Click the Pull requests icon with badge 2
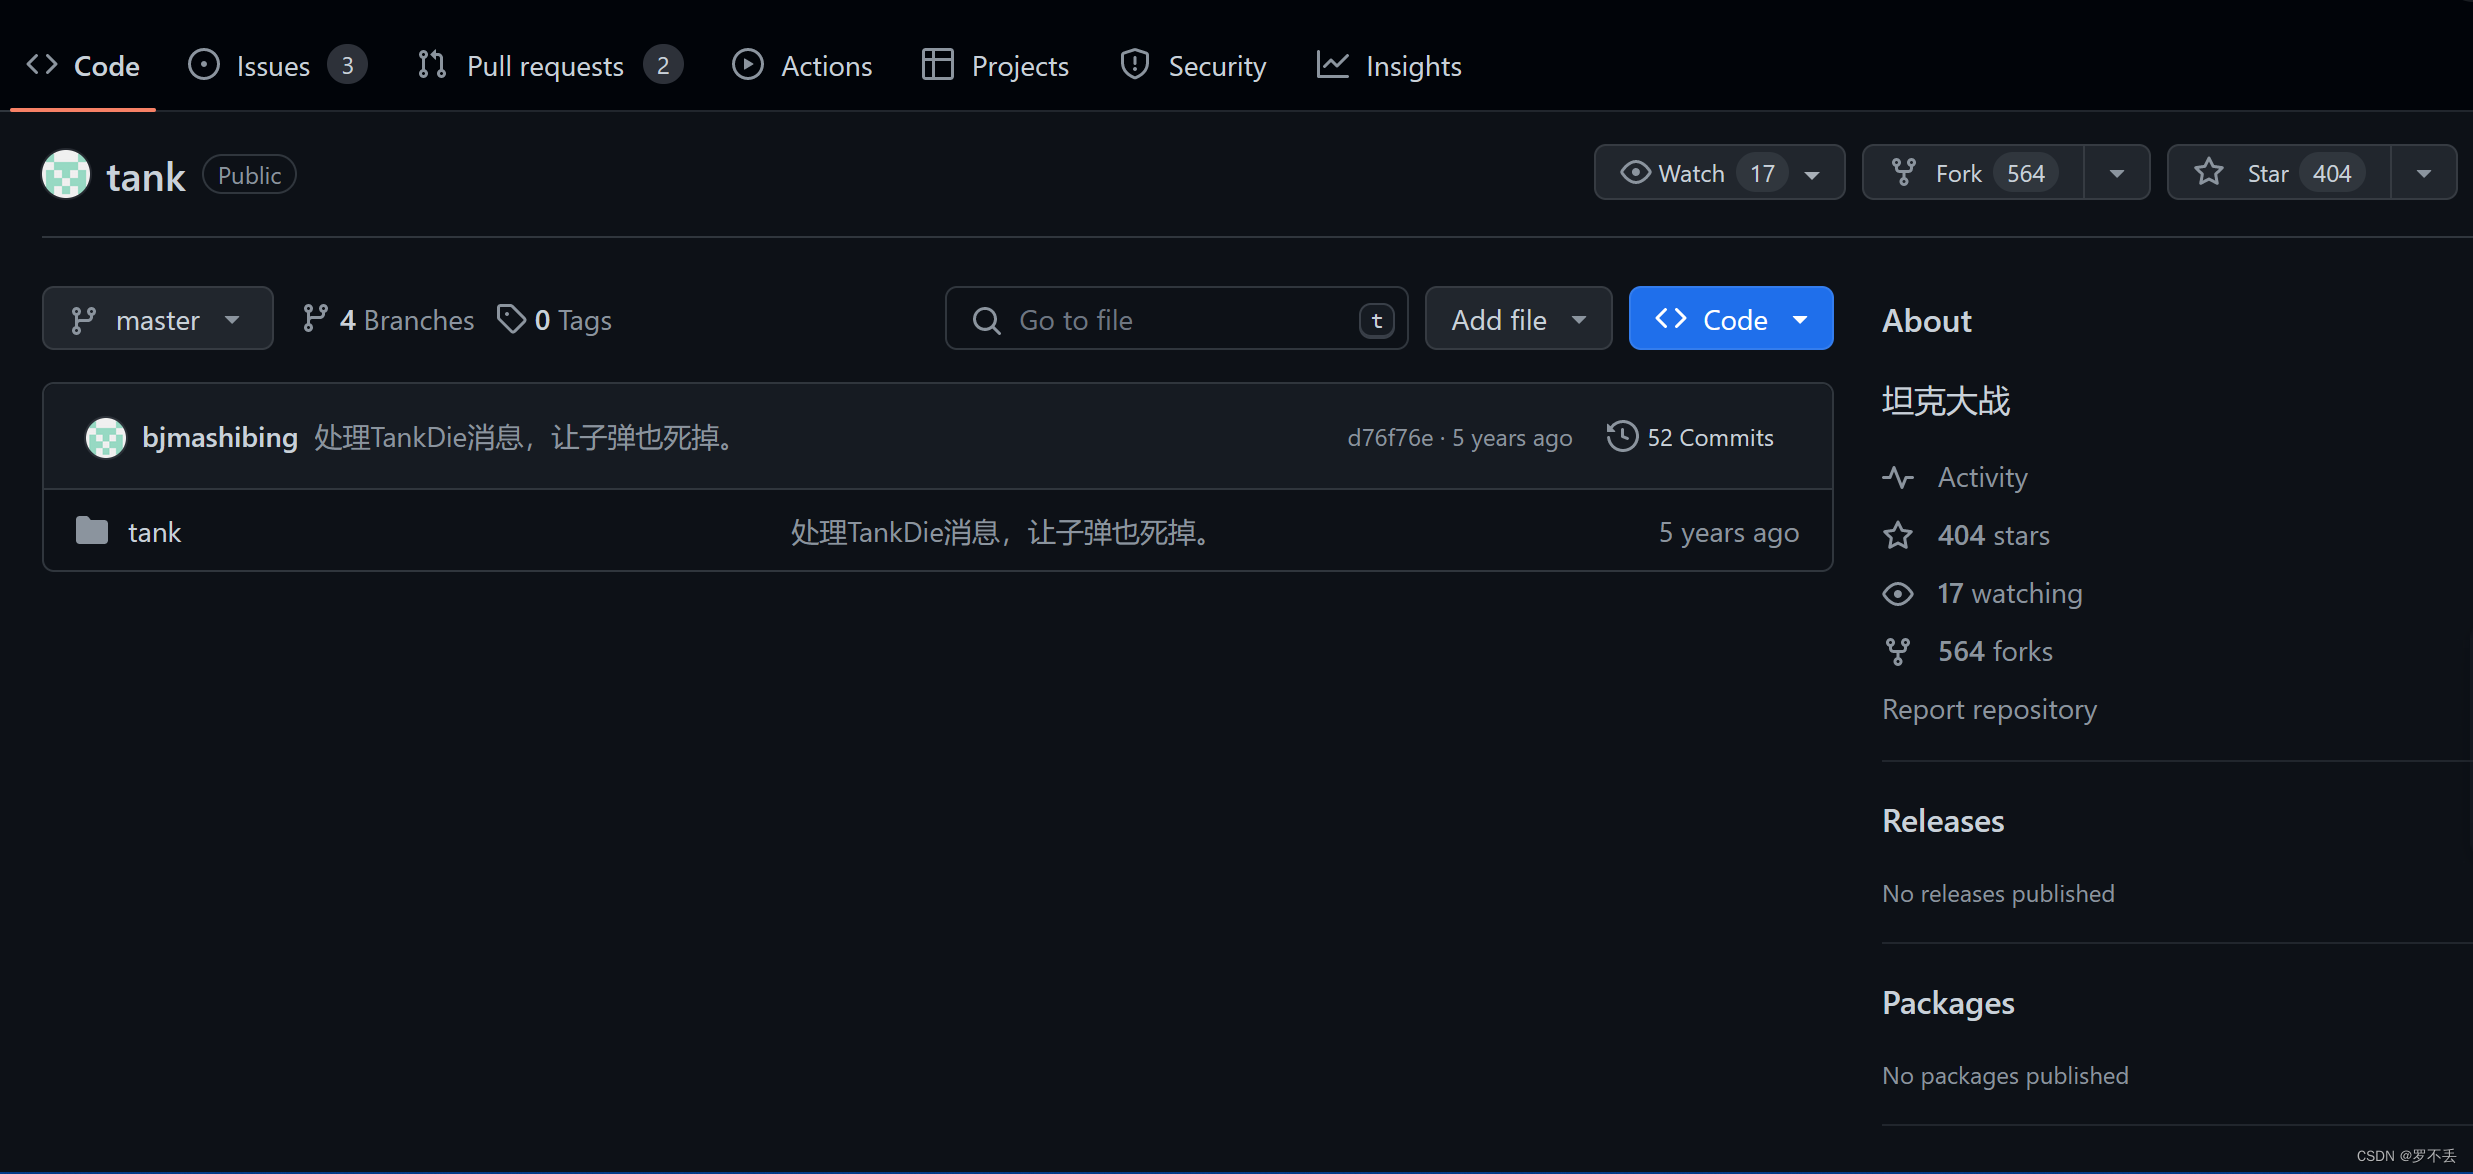The height and width of the screenshot is (1174, 2473). (x=546, y=66)
